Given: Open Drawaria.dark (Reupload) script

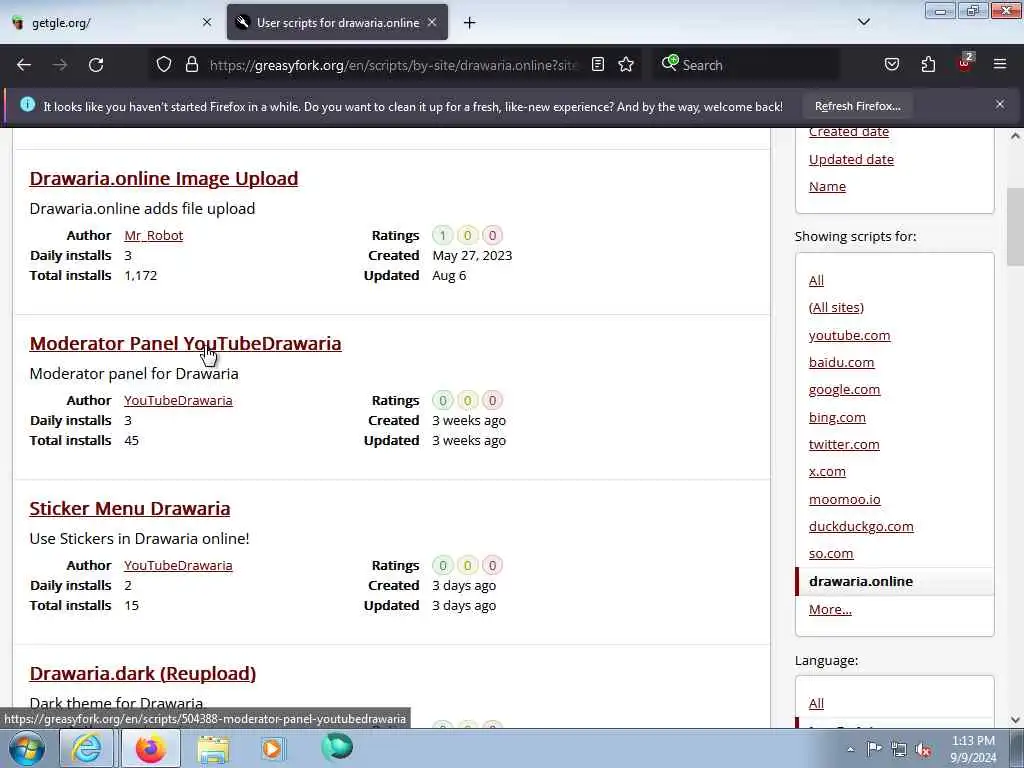Looking at the screenshot, I should pos(143,673).
